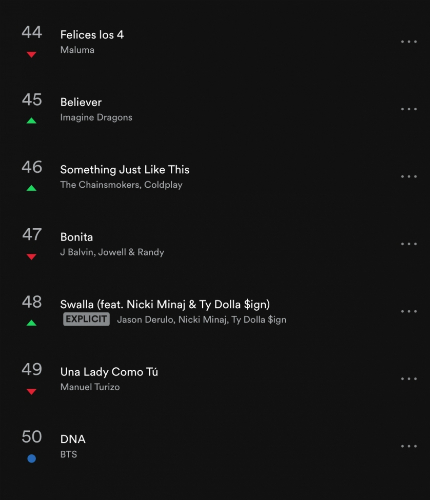Open artist Imagine Dragons
Viewport: 430px width, 500px height.
coord(96,117)
